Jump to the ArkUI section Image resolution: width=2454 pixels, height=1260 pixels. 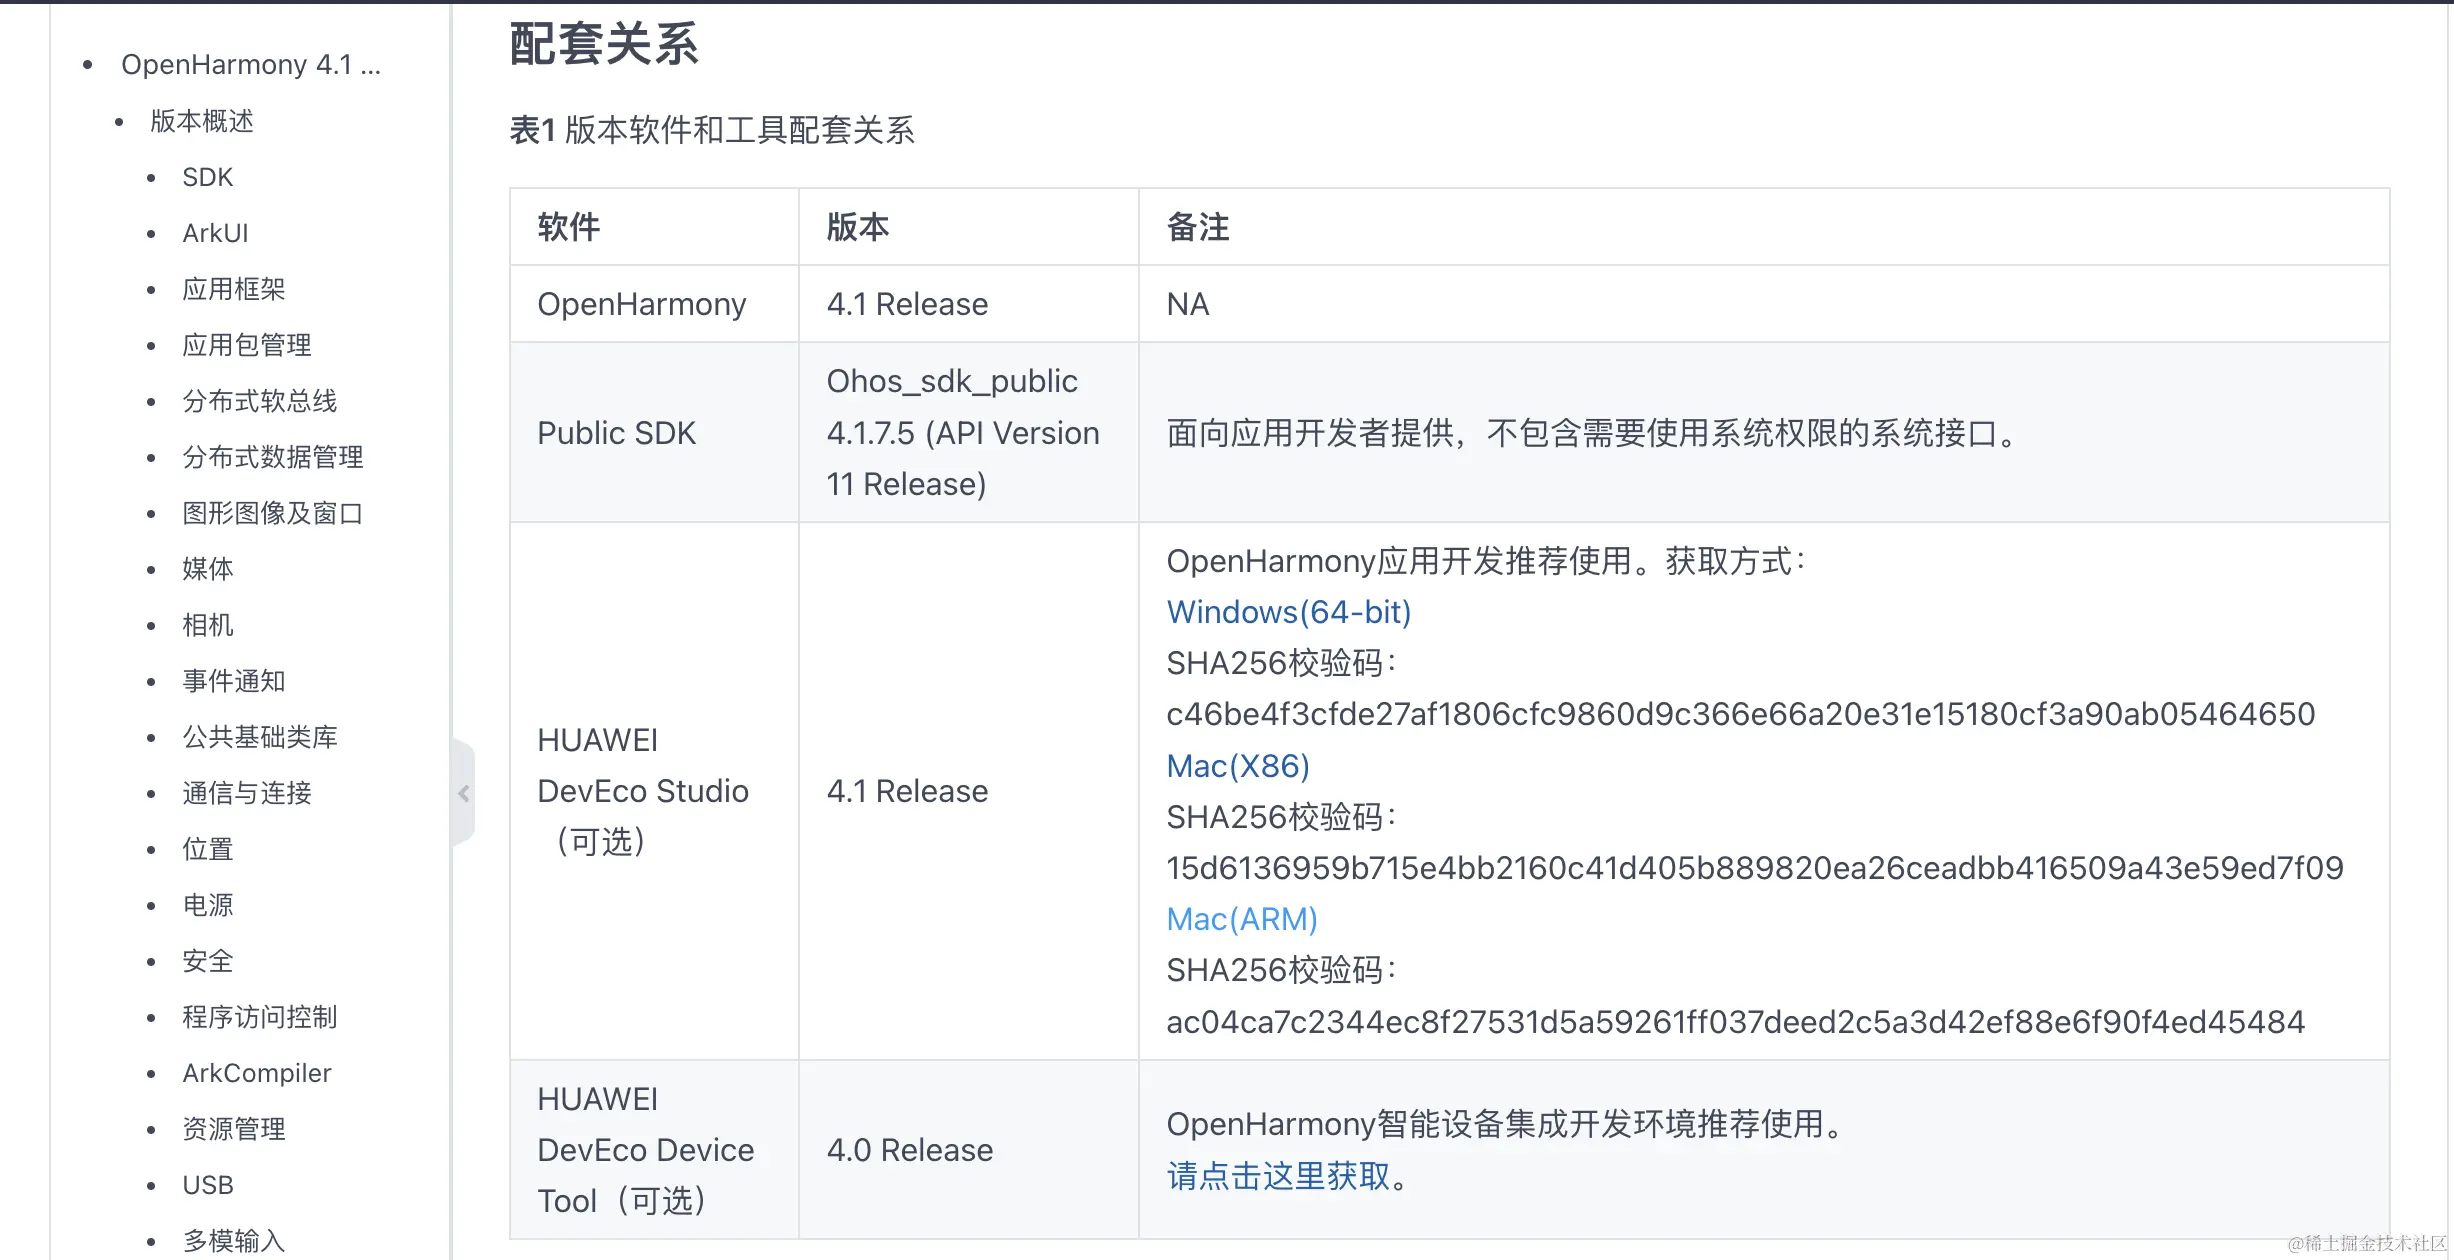click(x=214, y=233)
